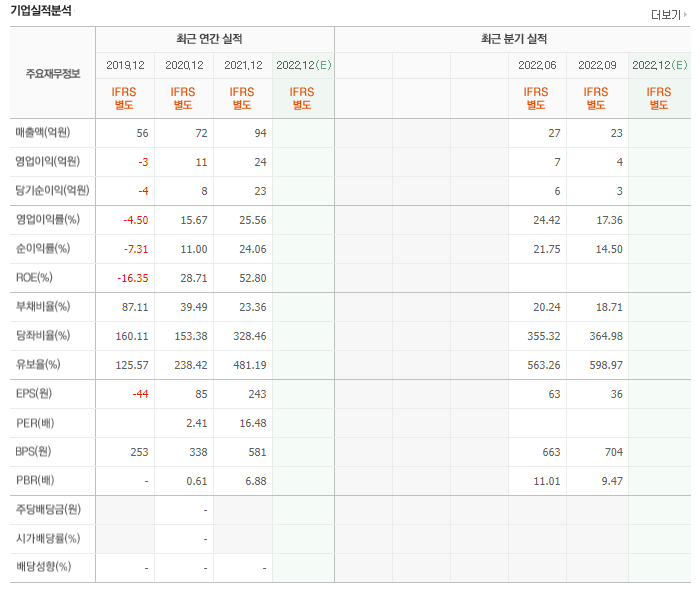Click the PER value 16.48
This screenshot has width=700, height=593.
click(253, 423)
